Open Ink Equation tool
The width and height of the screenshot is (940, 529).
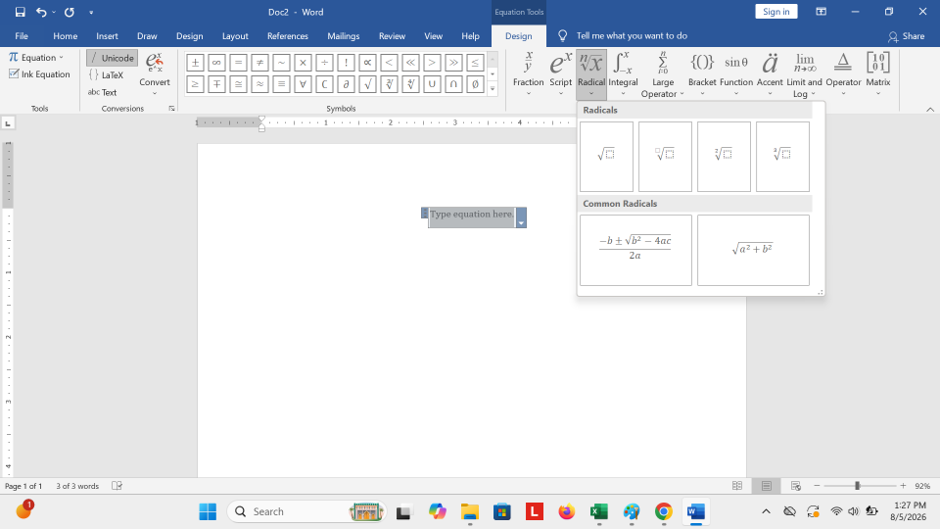[x=40, y=74]
